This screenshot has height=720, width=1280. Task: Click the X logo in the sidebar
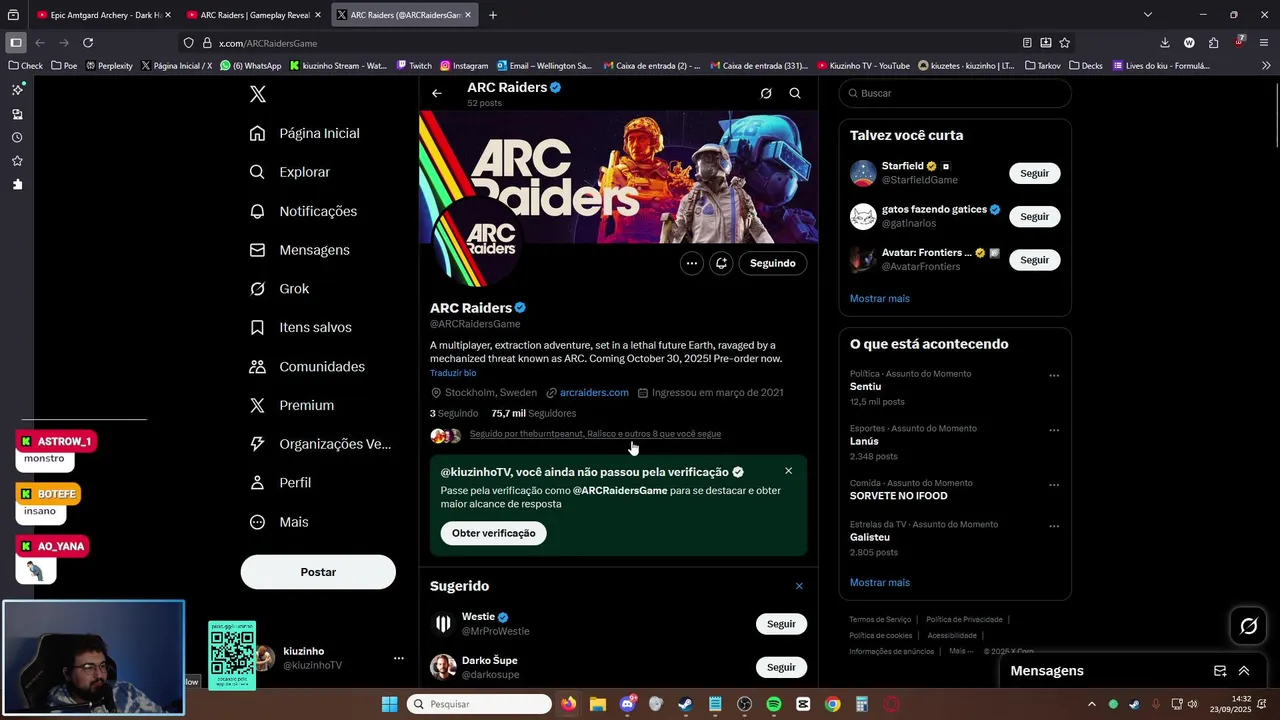tap(257, 94)
